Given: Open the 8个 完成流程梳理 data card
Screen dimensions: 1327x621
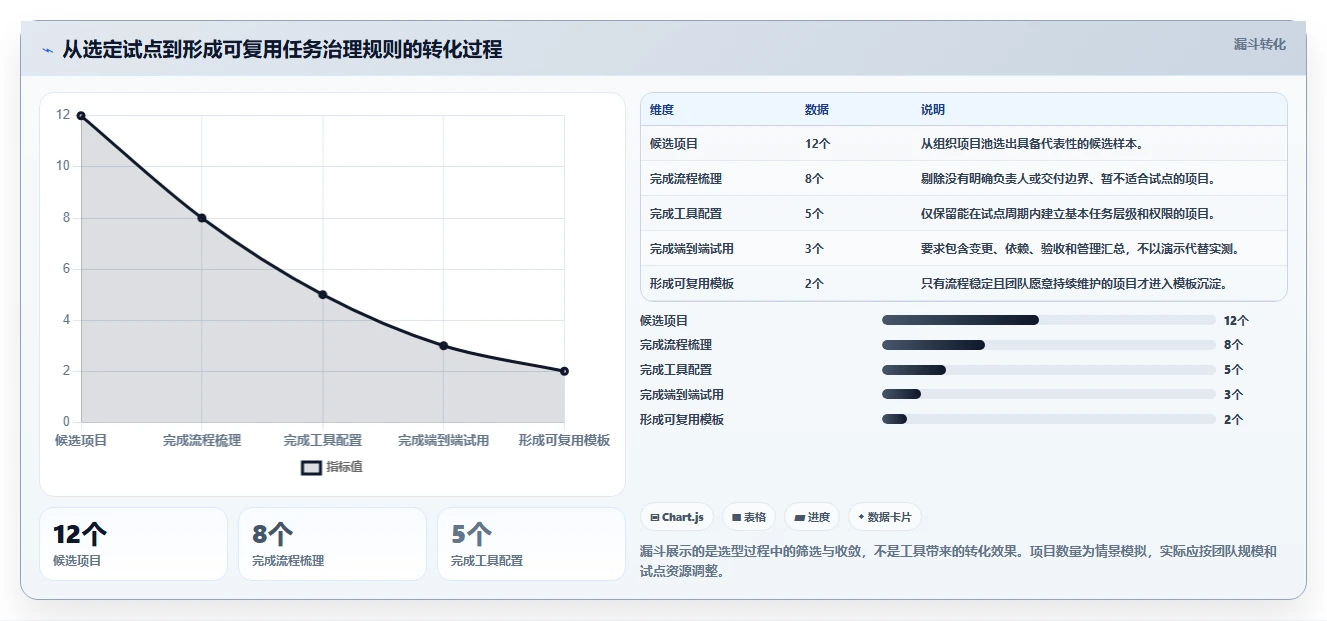Looking at the screenshot, I should 332,544.
